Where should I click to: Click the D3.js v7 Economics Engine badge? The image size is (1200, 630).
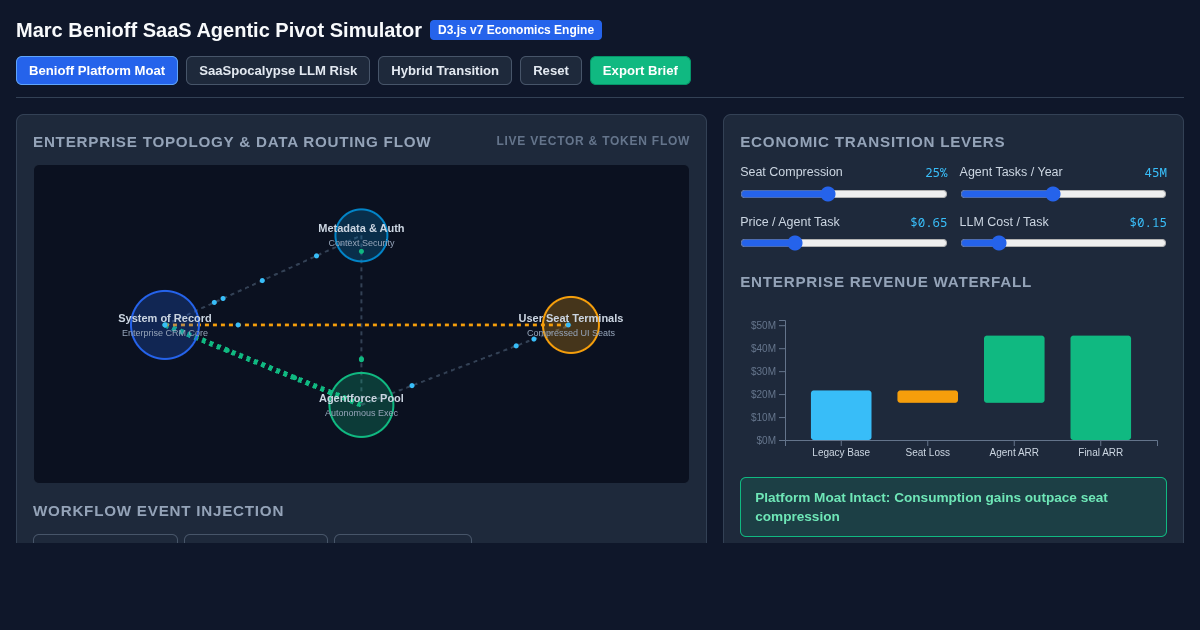click(516, 30)
